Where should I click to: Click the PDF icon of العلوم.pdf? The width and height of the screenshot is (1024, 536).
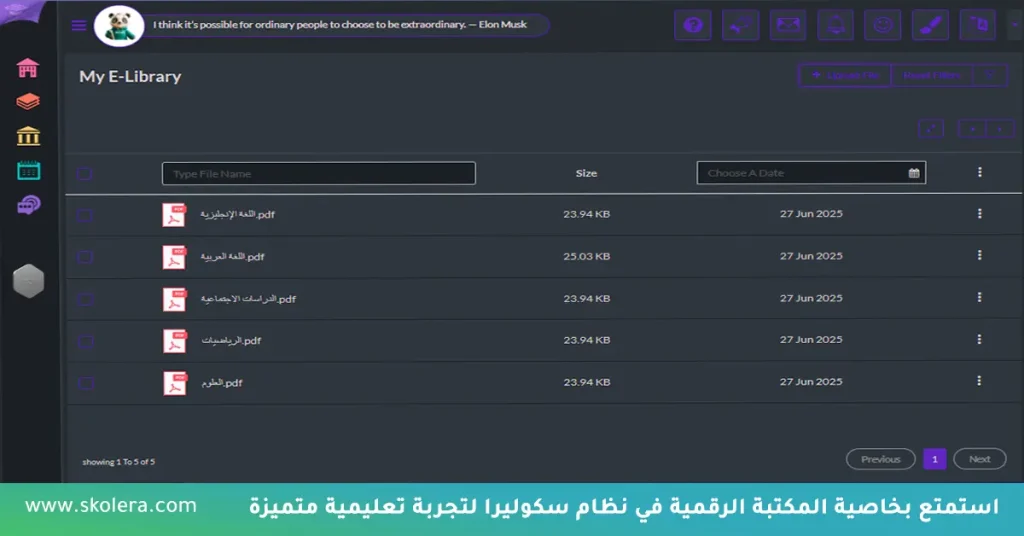point(174,383)
